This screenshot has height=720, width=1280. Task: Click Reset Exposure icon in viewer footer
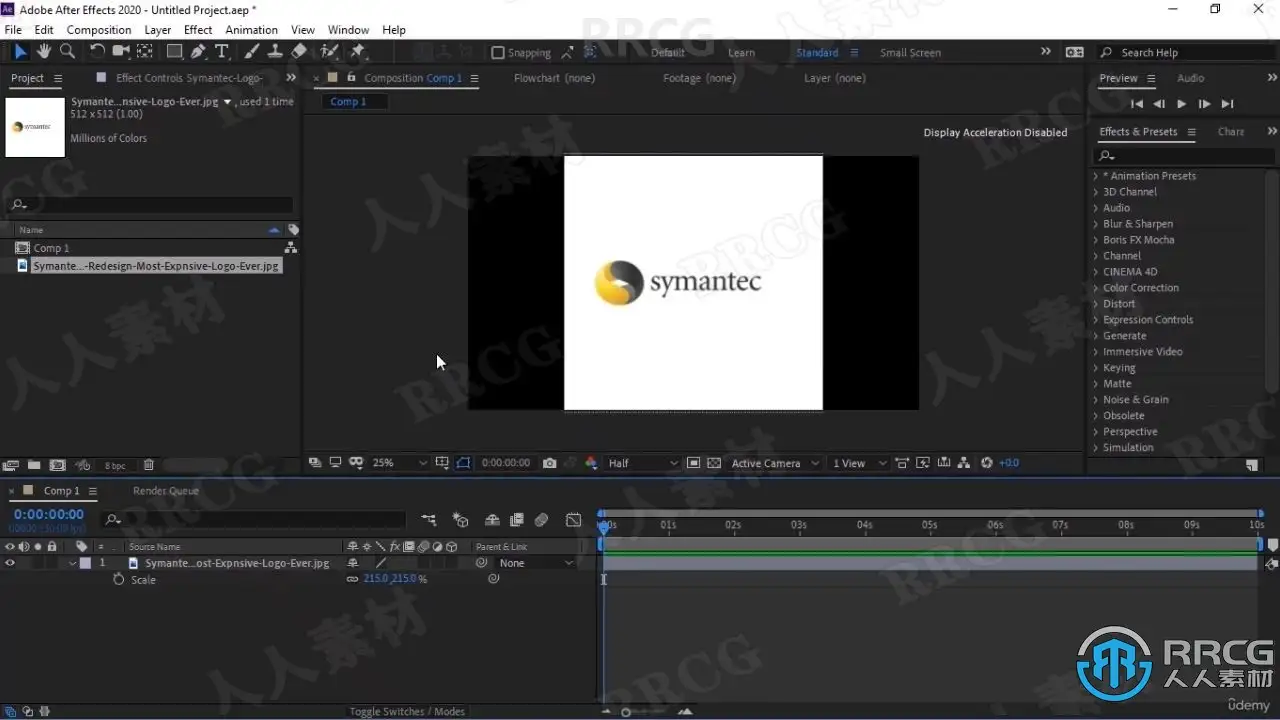pyautogui.click(x=987, y=463)
